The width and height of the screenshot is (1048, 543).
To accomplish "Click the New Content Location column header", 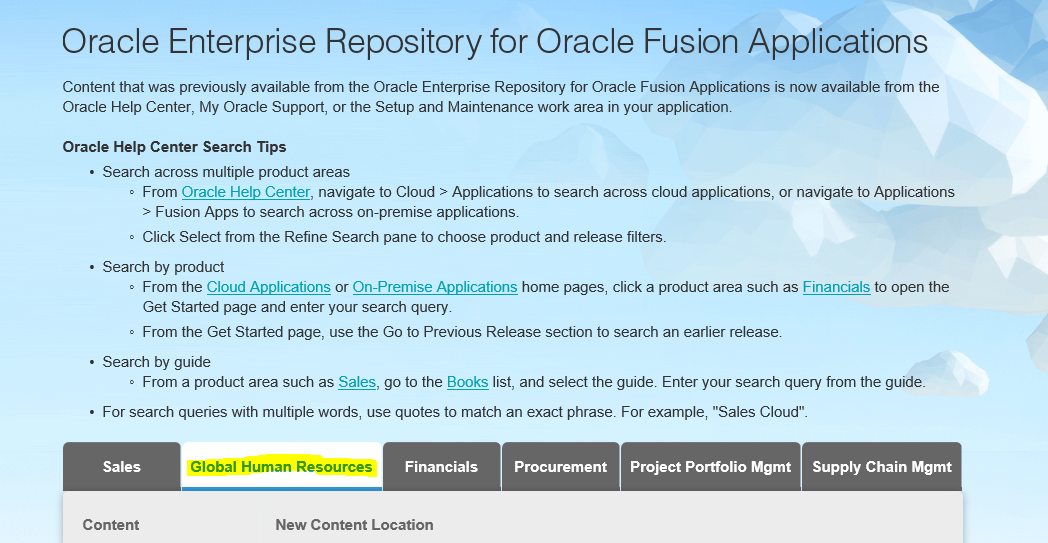I will pos(354,525).
